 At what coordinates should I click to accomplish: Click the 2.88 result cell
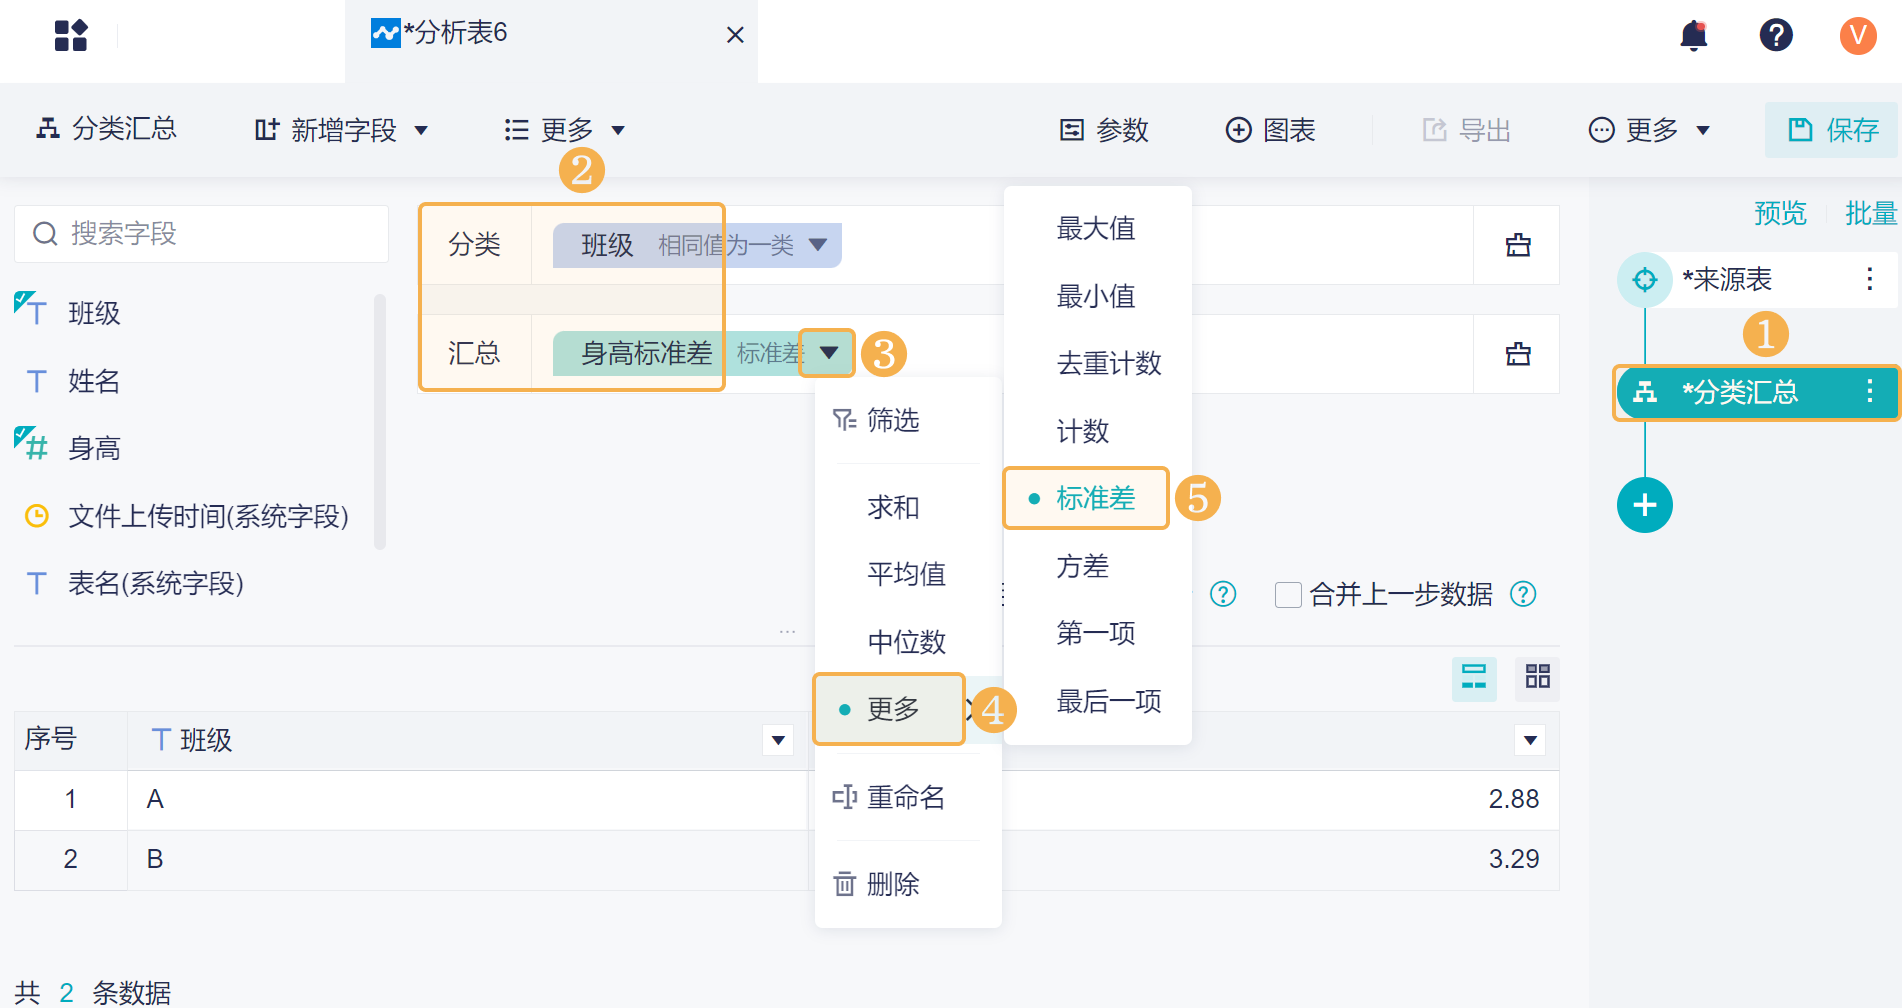1513,799
